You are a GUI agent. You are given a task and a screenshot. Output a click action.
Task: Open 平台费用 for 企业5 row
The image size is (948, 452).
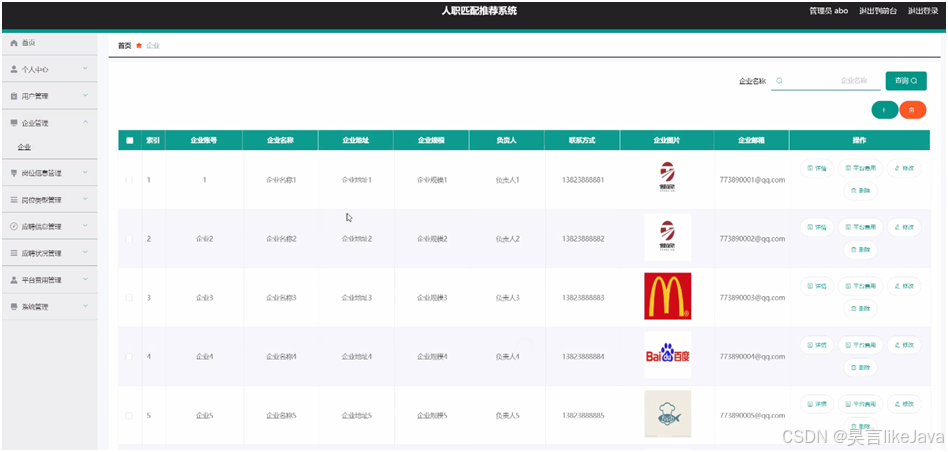(x=860, y=404)
